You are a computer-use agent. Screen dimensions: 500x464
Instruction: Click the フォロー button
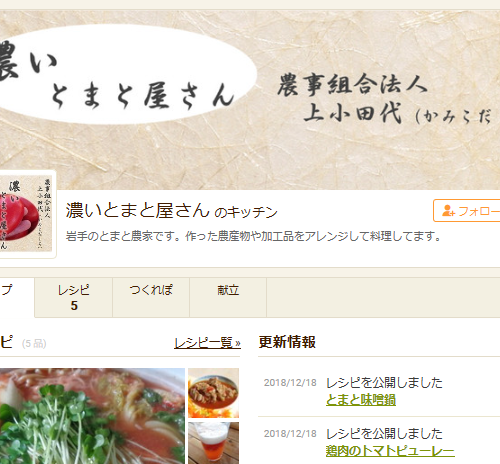(x=467, y=211)
